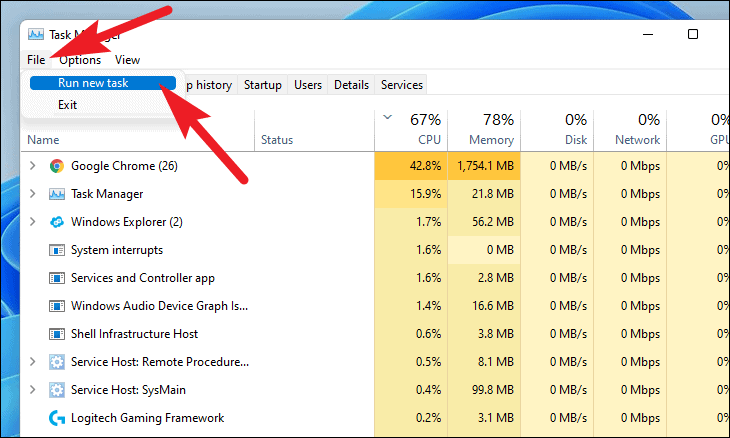730x438 pixels.
Task: Switch to the Startup tab
Action: [x=263, y=85]
